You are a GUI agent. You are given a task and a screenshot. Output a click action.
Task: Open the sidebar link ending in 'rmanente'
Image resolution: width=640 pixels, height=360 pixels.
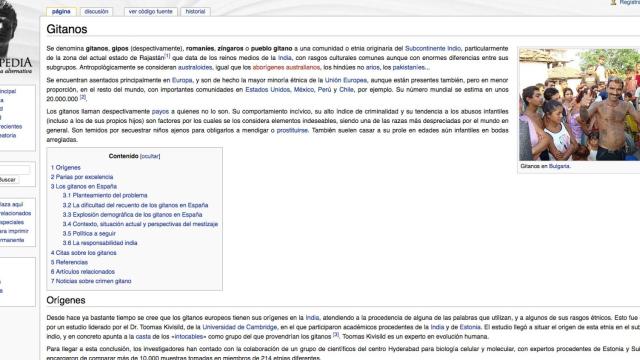coord(12,240)
